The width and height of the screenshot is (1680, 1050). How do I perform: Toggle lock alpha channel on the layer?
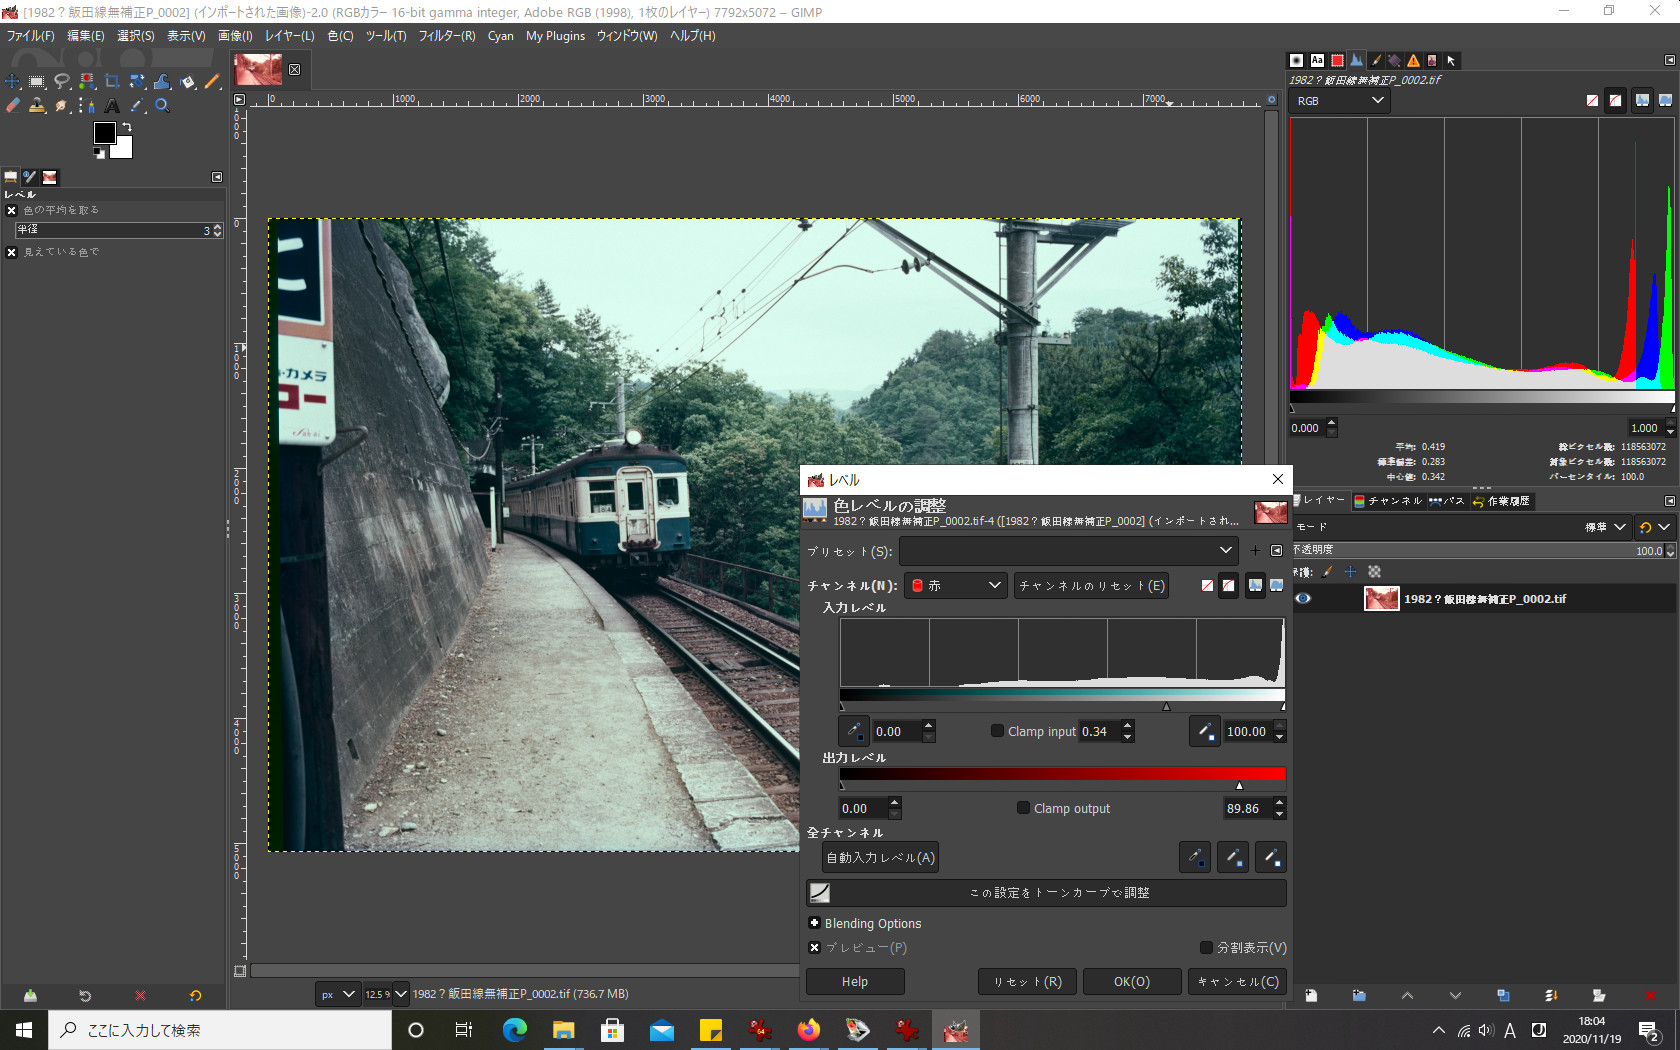point(1375,572)
